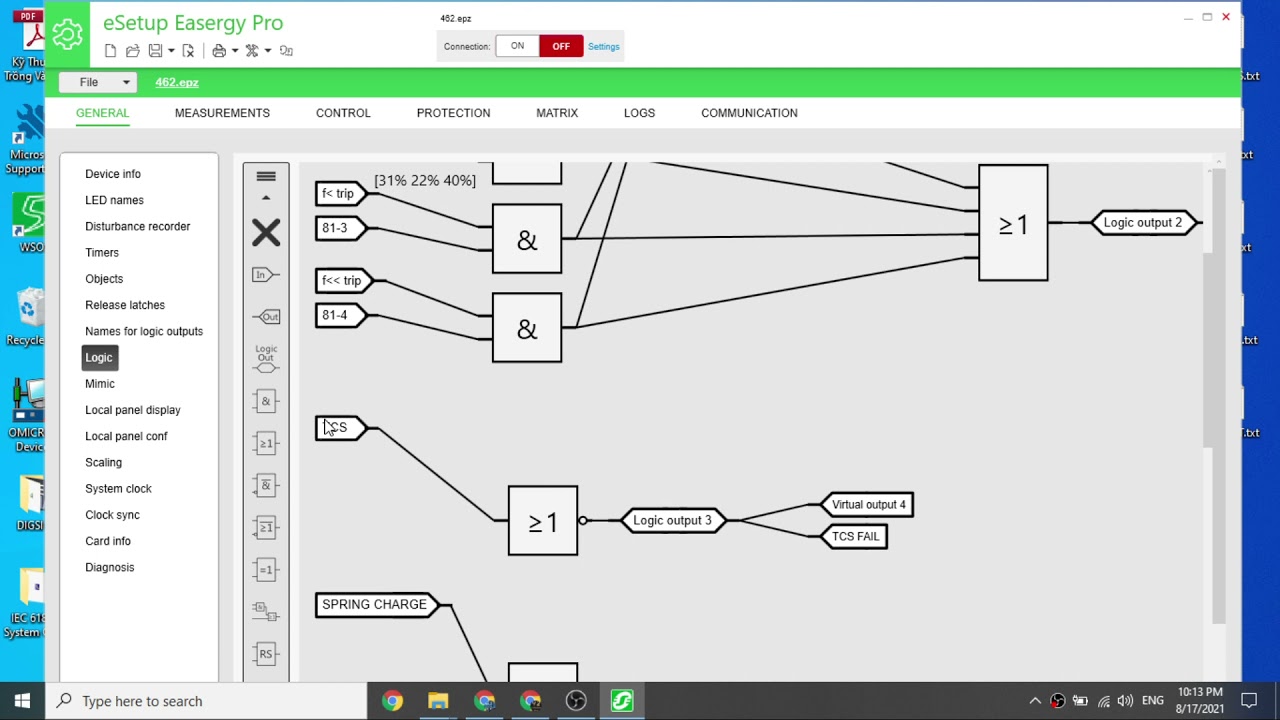
Task: Open the COMMUNICATION tab
Action: tap(749, 113)
